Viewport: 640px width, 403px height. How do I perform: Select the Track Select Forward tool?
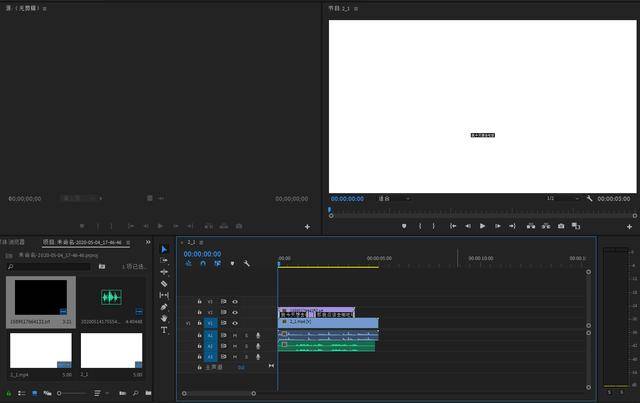[164, 261]
